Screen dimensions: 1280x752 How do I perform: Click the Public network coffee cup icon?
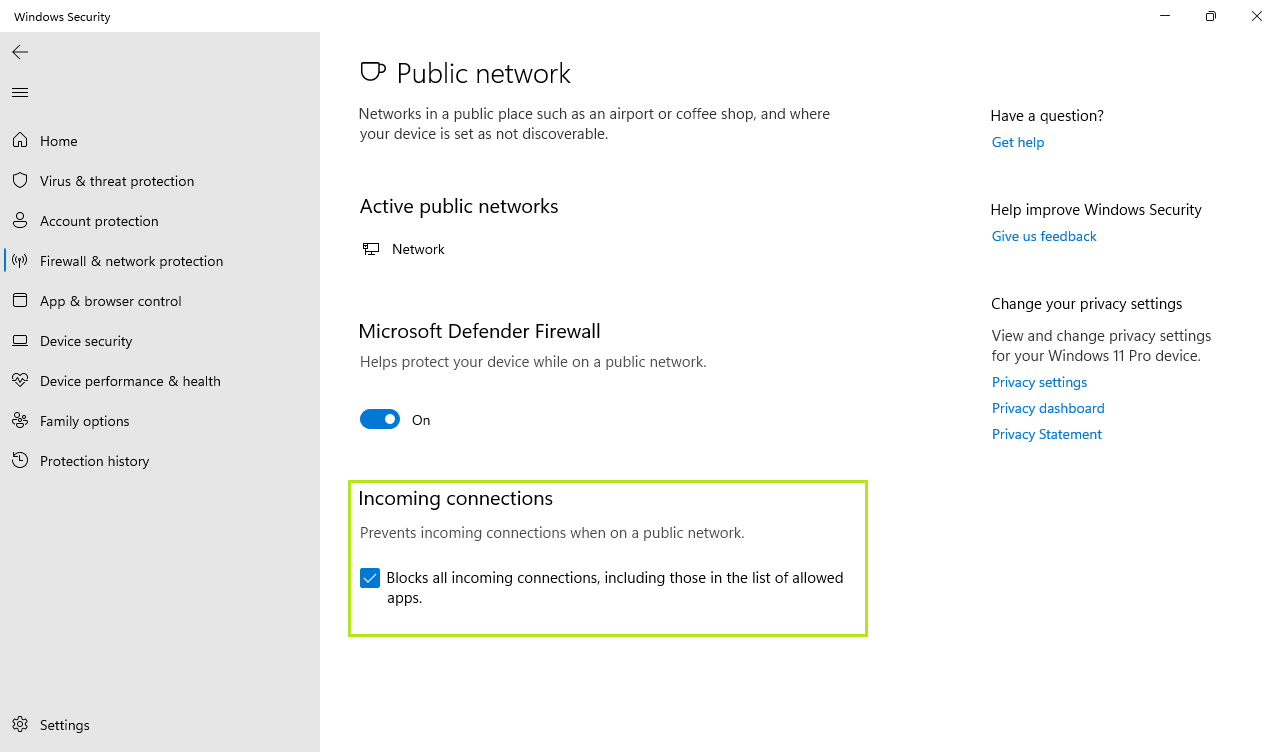coord(372,72)
